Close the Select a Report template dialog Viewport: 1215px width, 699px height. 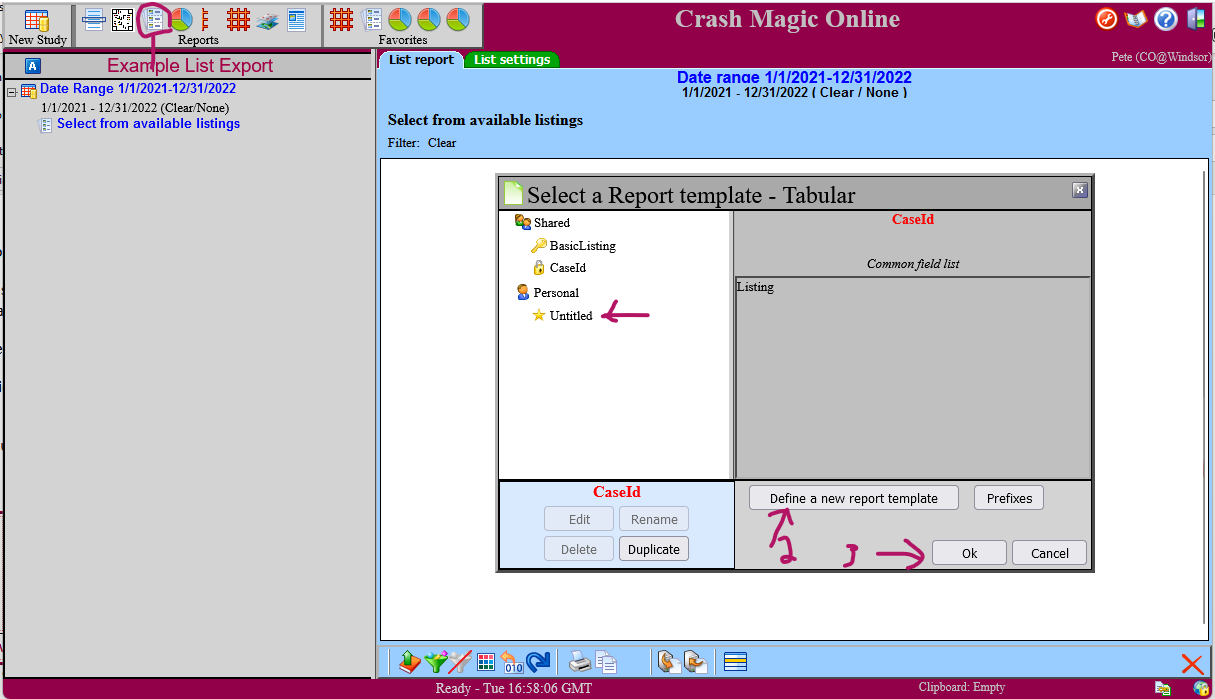[1079, 190]
